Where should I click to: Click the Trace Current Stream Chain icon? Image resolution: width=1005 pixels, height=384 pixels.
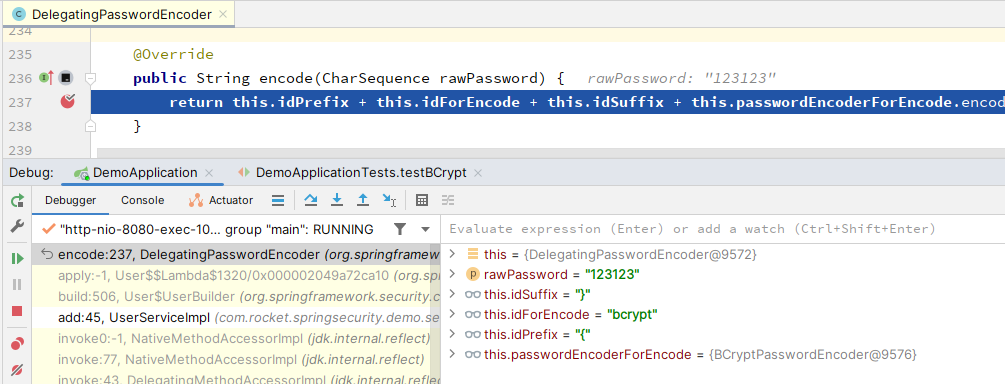point(448,201)
